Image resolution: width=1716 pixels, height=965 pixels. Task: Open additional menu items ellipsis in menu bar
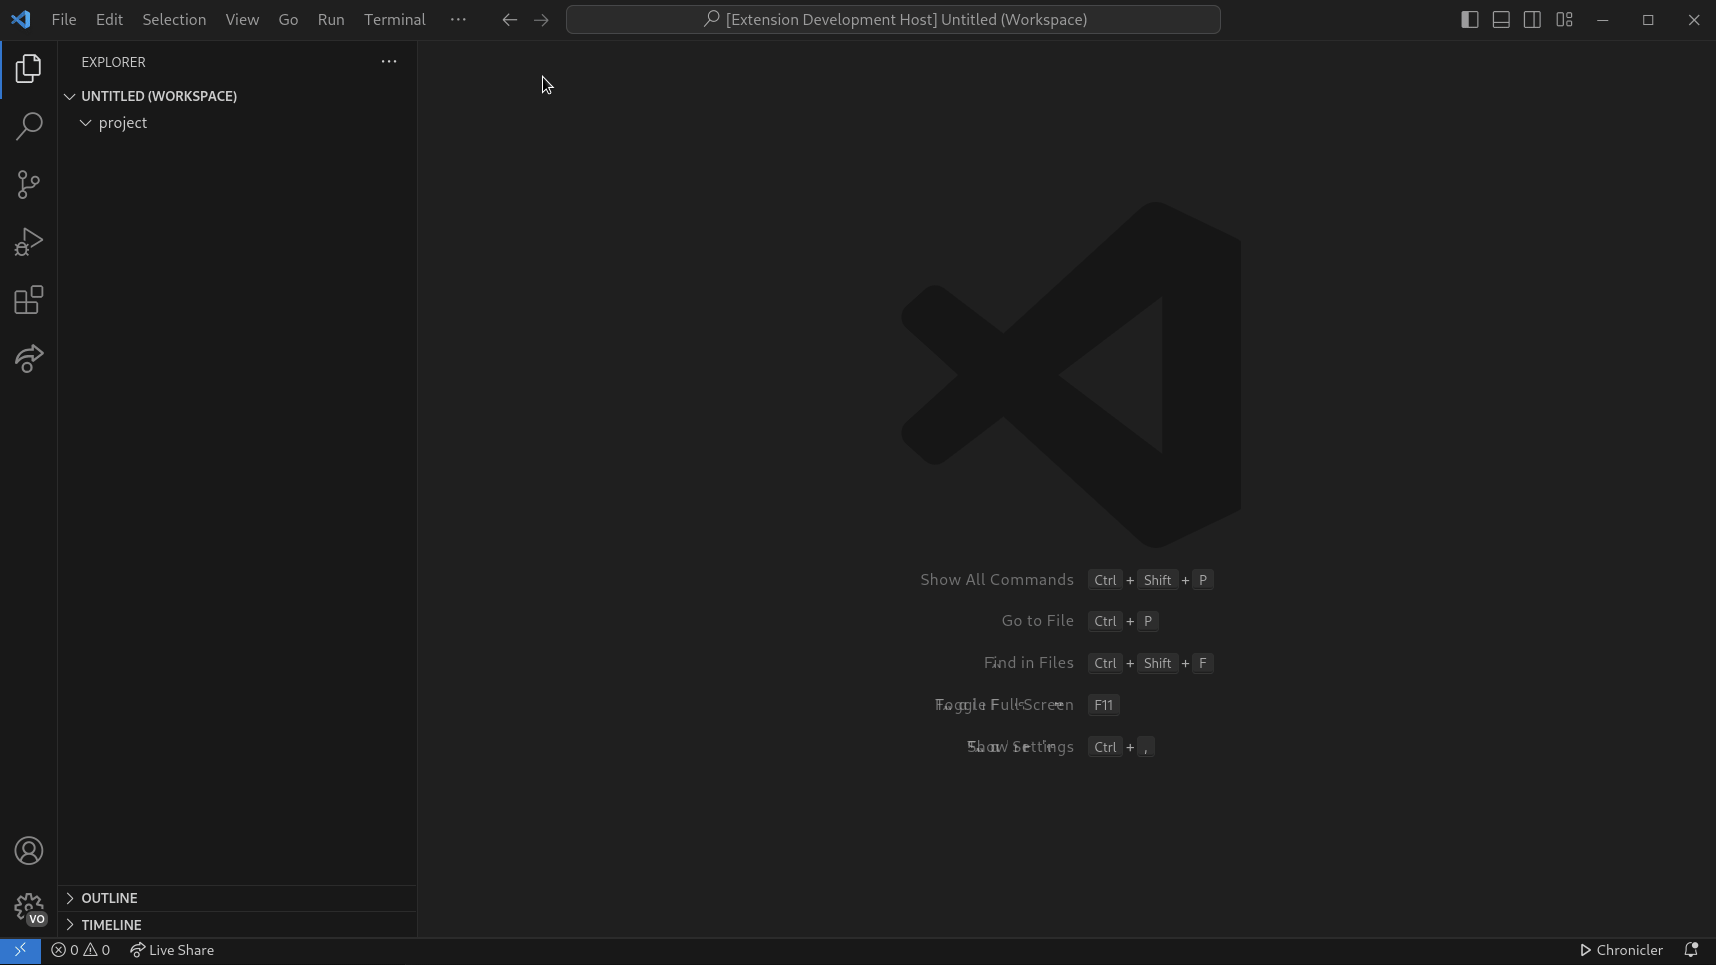pyautogui.click(x=458, y=19)
